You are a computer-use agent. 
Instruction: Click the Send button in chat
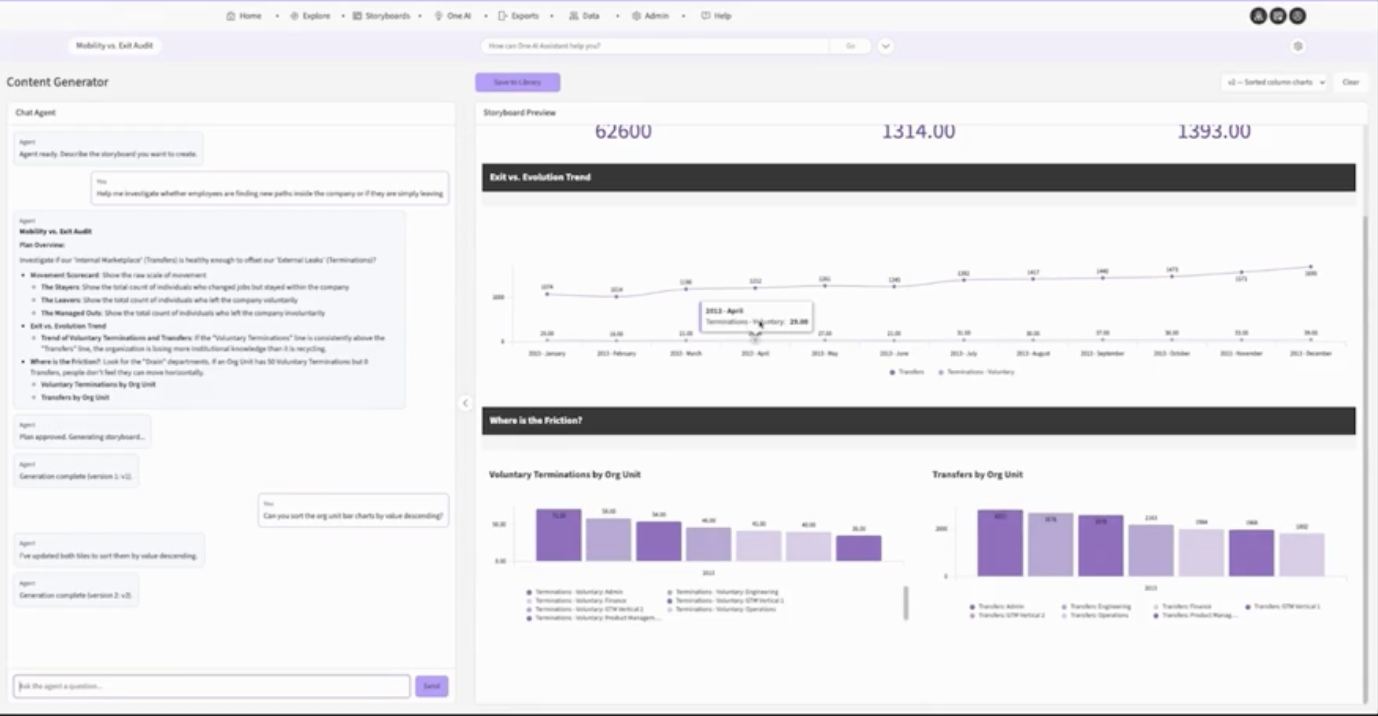tap(432, 686)
